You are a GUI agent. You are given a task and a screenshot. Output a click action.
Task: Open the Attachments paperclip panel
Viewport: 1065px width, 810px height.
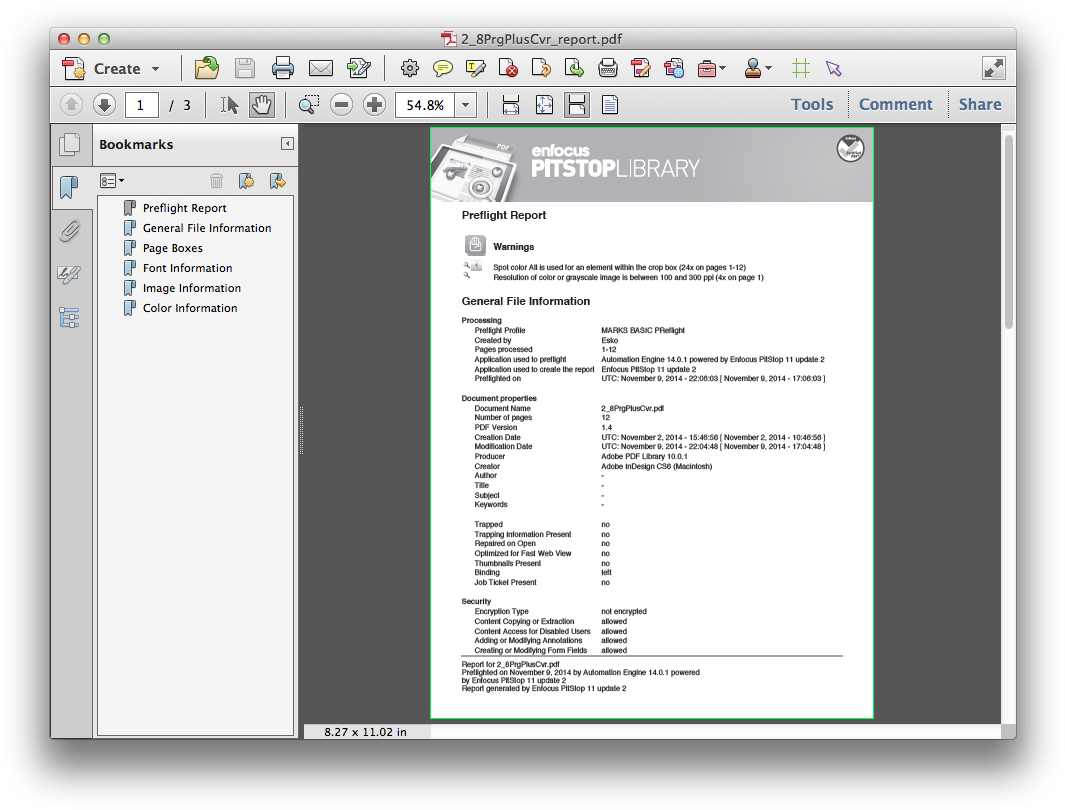coord(70,231)
